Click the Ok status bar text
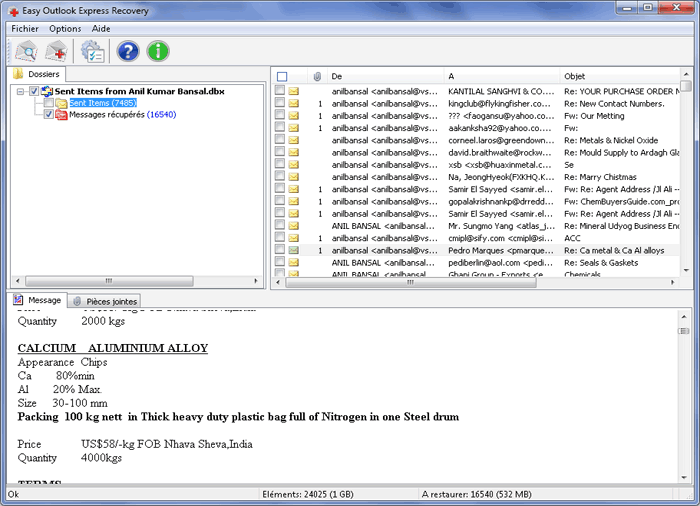Viewport: 700px width, 506px height. (13, 494)
